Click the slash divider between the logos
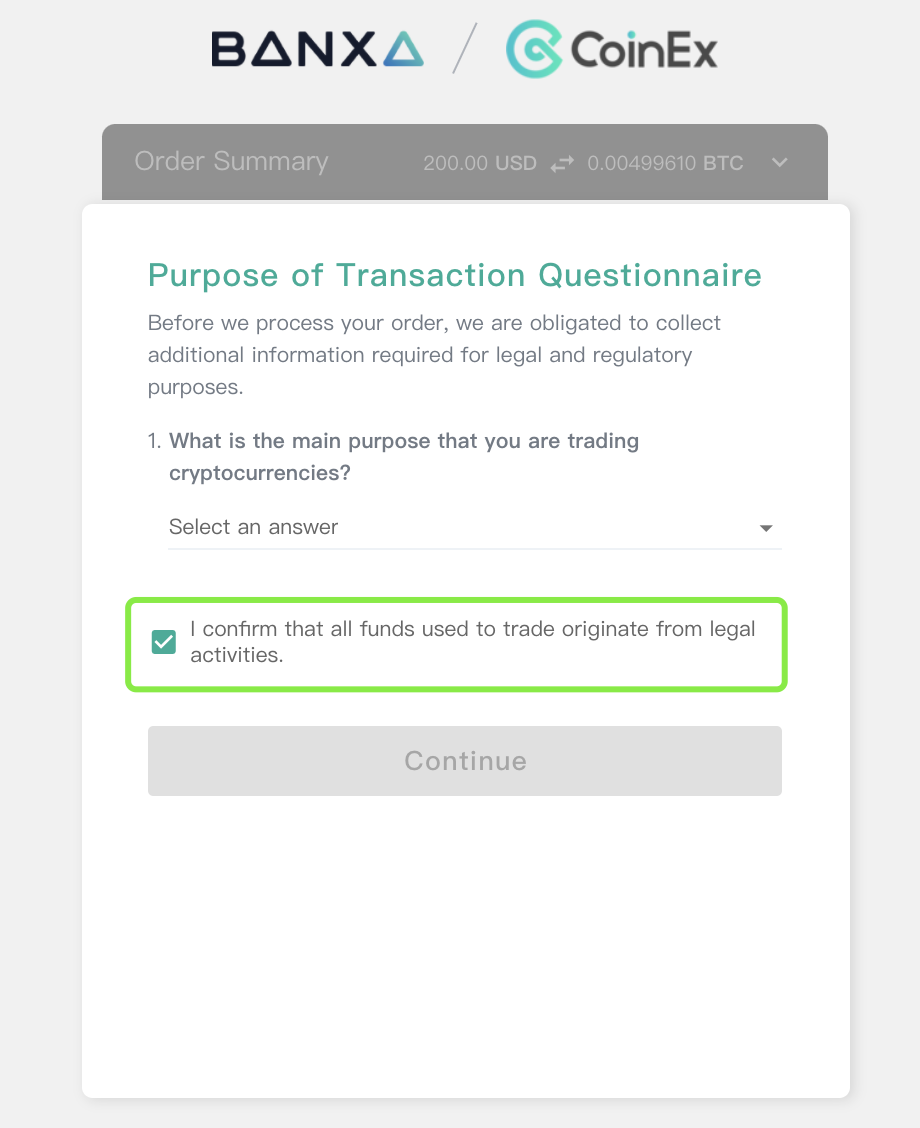 465,49
